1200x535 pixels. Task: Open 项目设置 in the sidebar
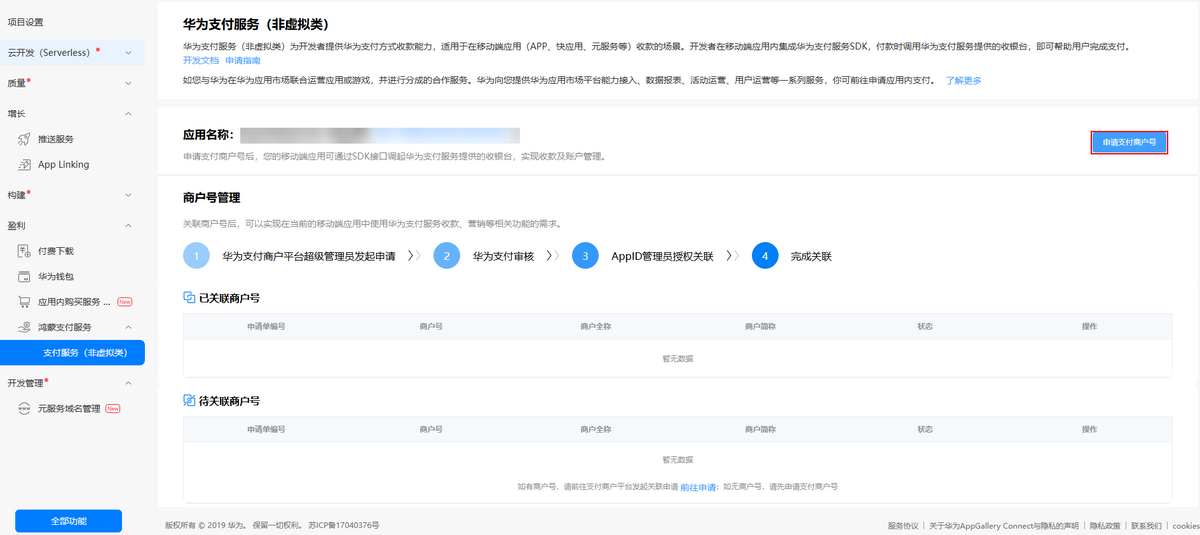tap(26, 22)
